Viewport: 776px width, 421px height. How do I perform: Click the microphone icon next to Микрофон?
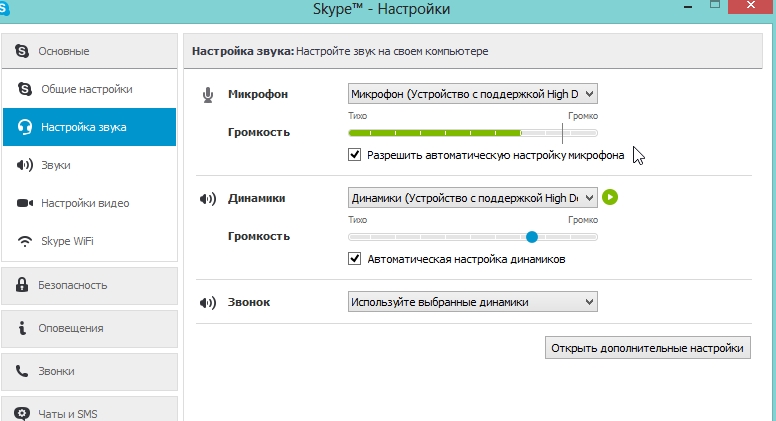(x=208, y=95)
